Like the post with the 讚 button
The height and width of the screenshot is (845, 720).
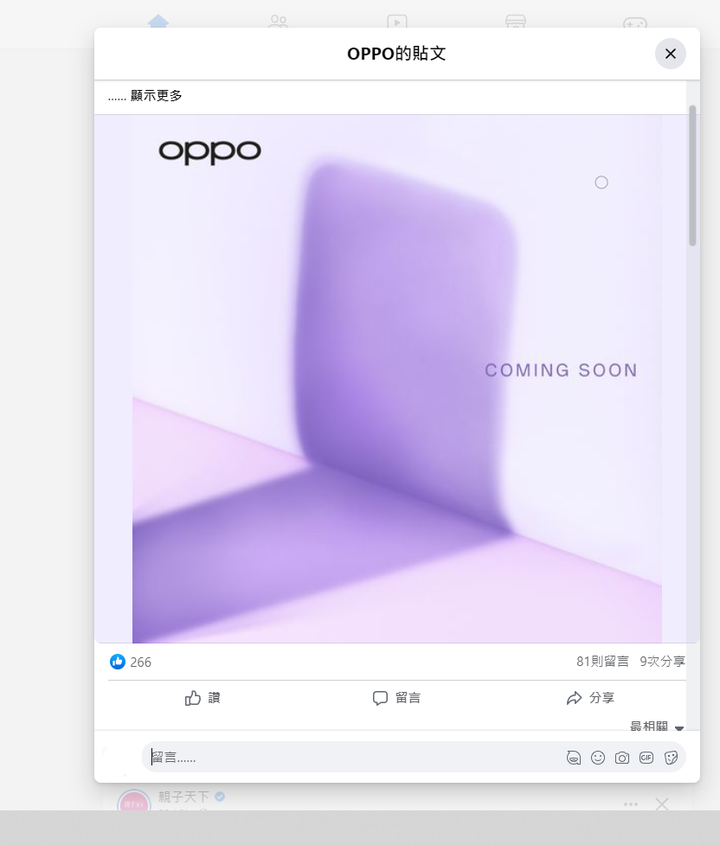point(203,698)
